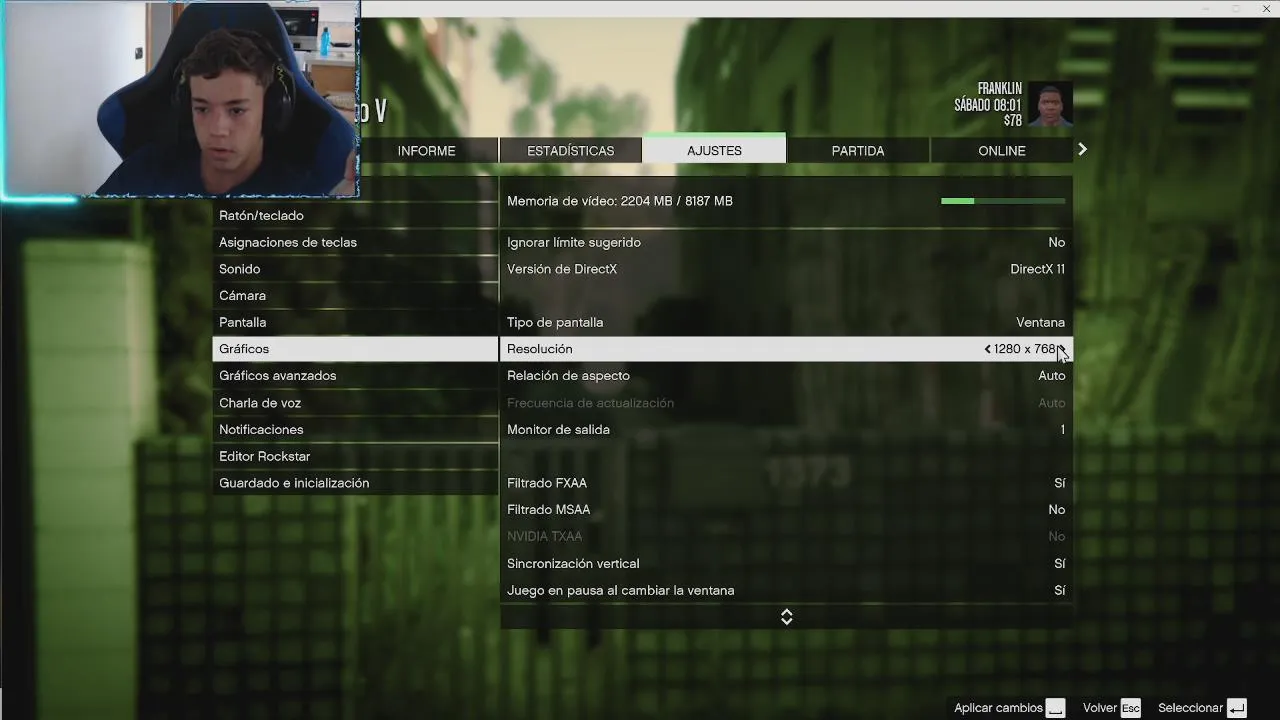Select the AJUSTES tab
Screen dimensions: 1280x720
point(714,150)
